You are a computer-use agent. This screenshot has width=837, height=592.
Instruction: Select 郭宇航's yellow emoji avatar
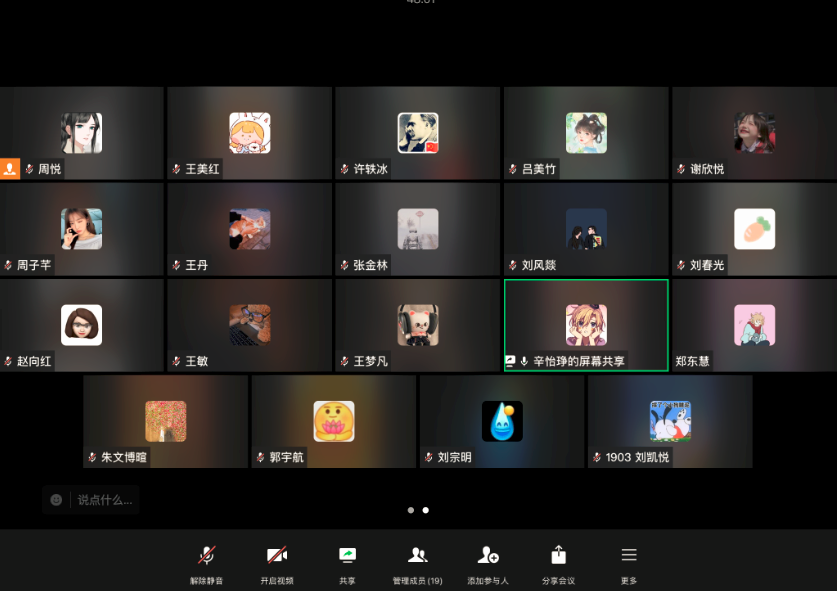coord(334,421)
